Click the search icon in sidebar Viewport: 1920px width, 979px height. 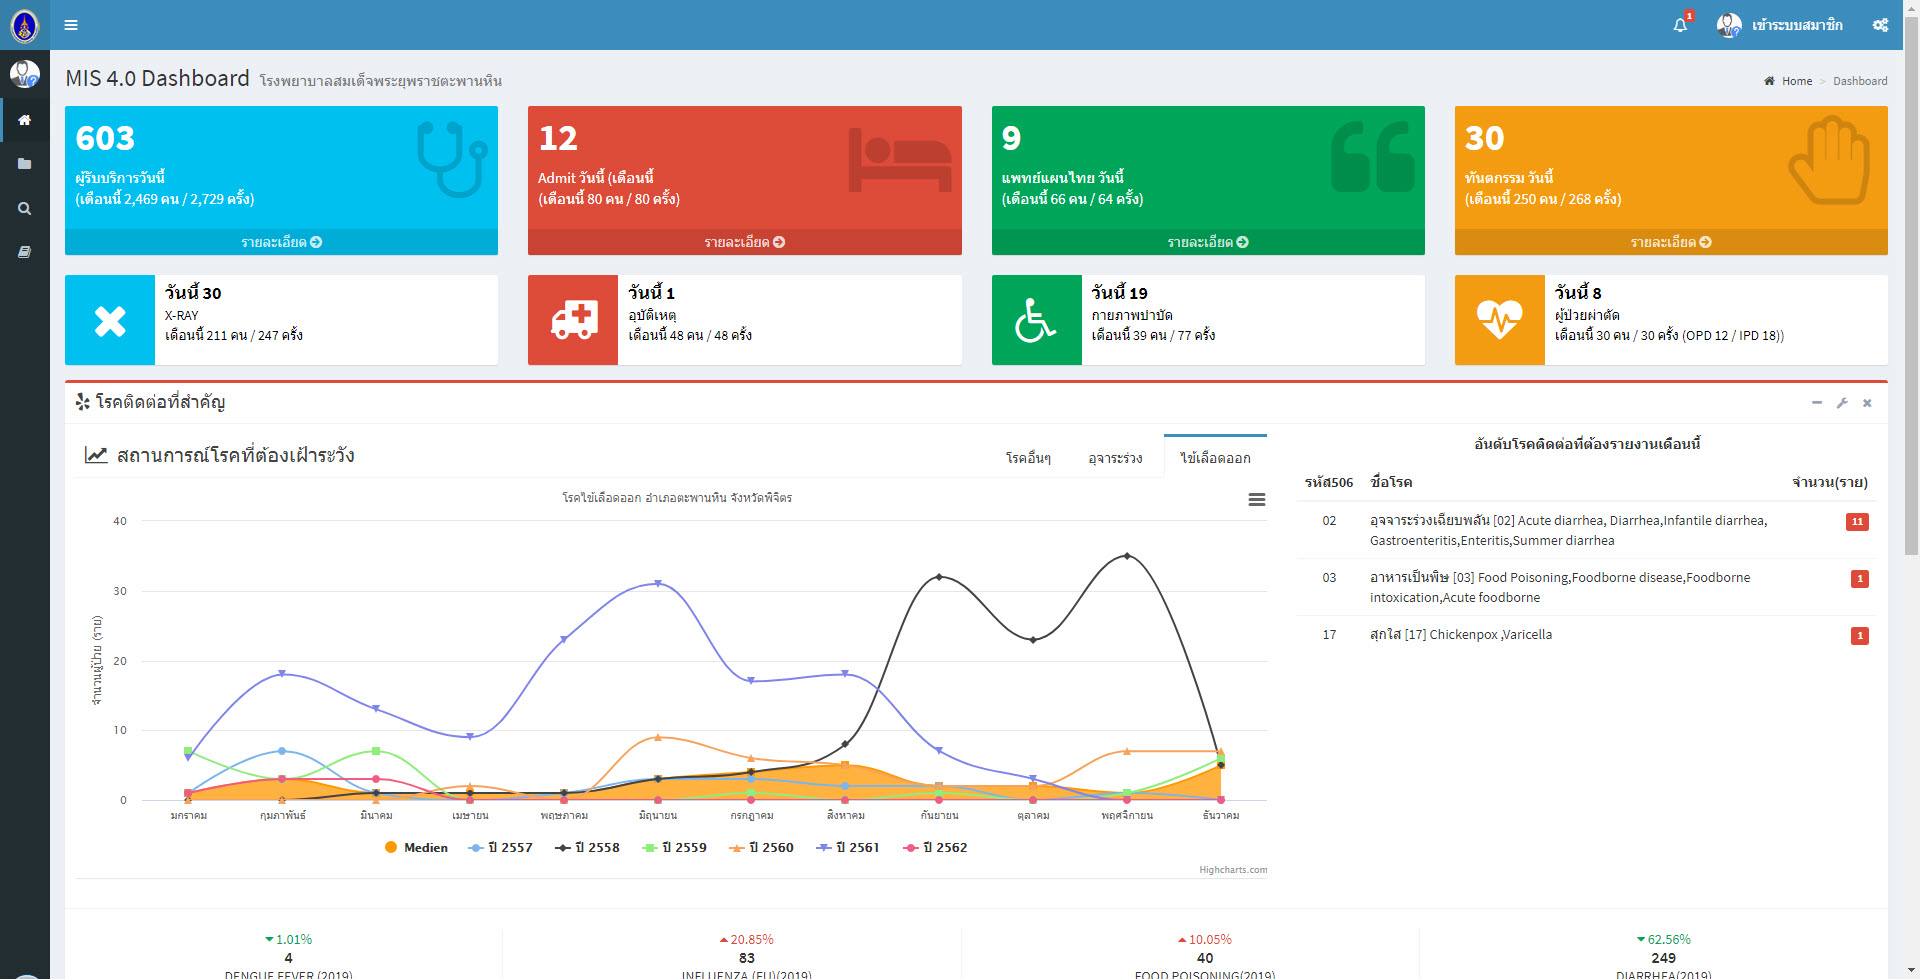click(25, 208)
